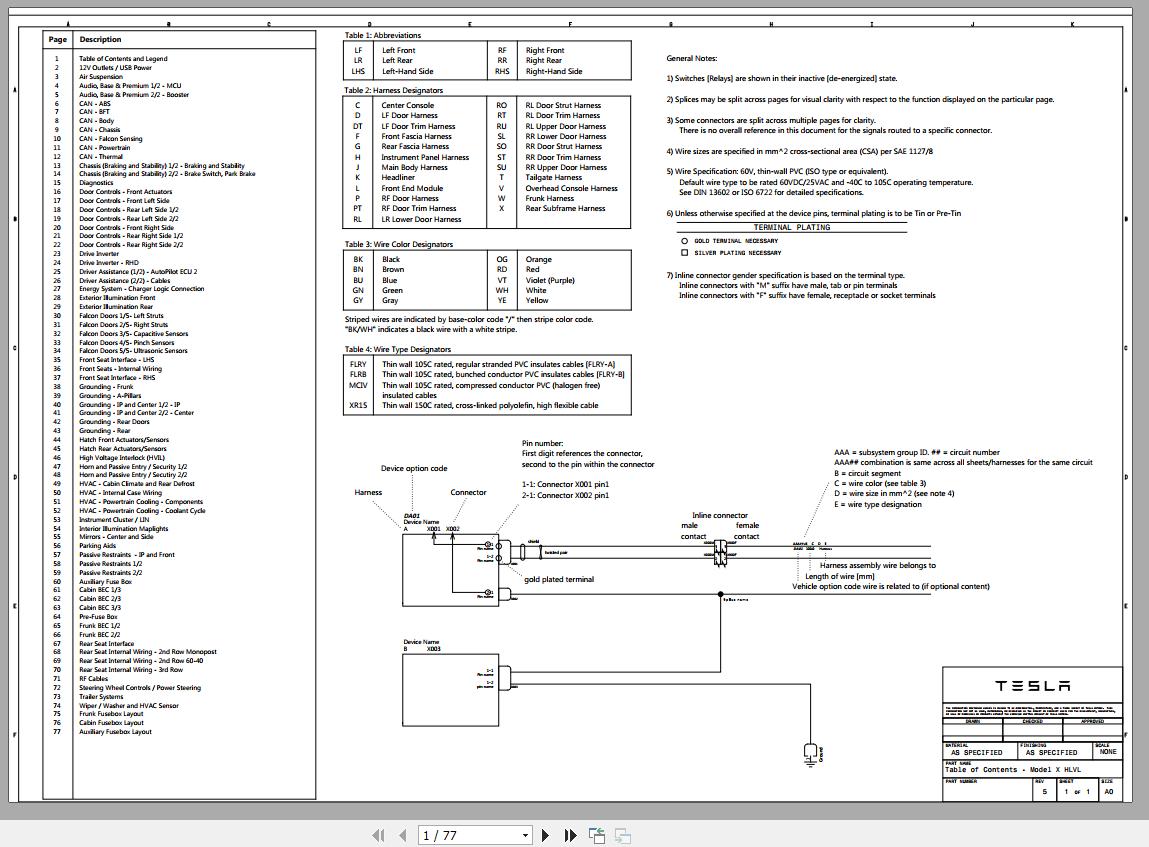Click the vertical scrollbar on the right
The image size is (1149, 847).
(1142, 420)
